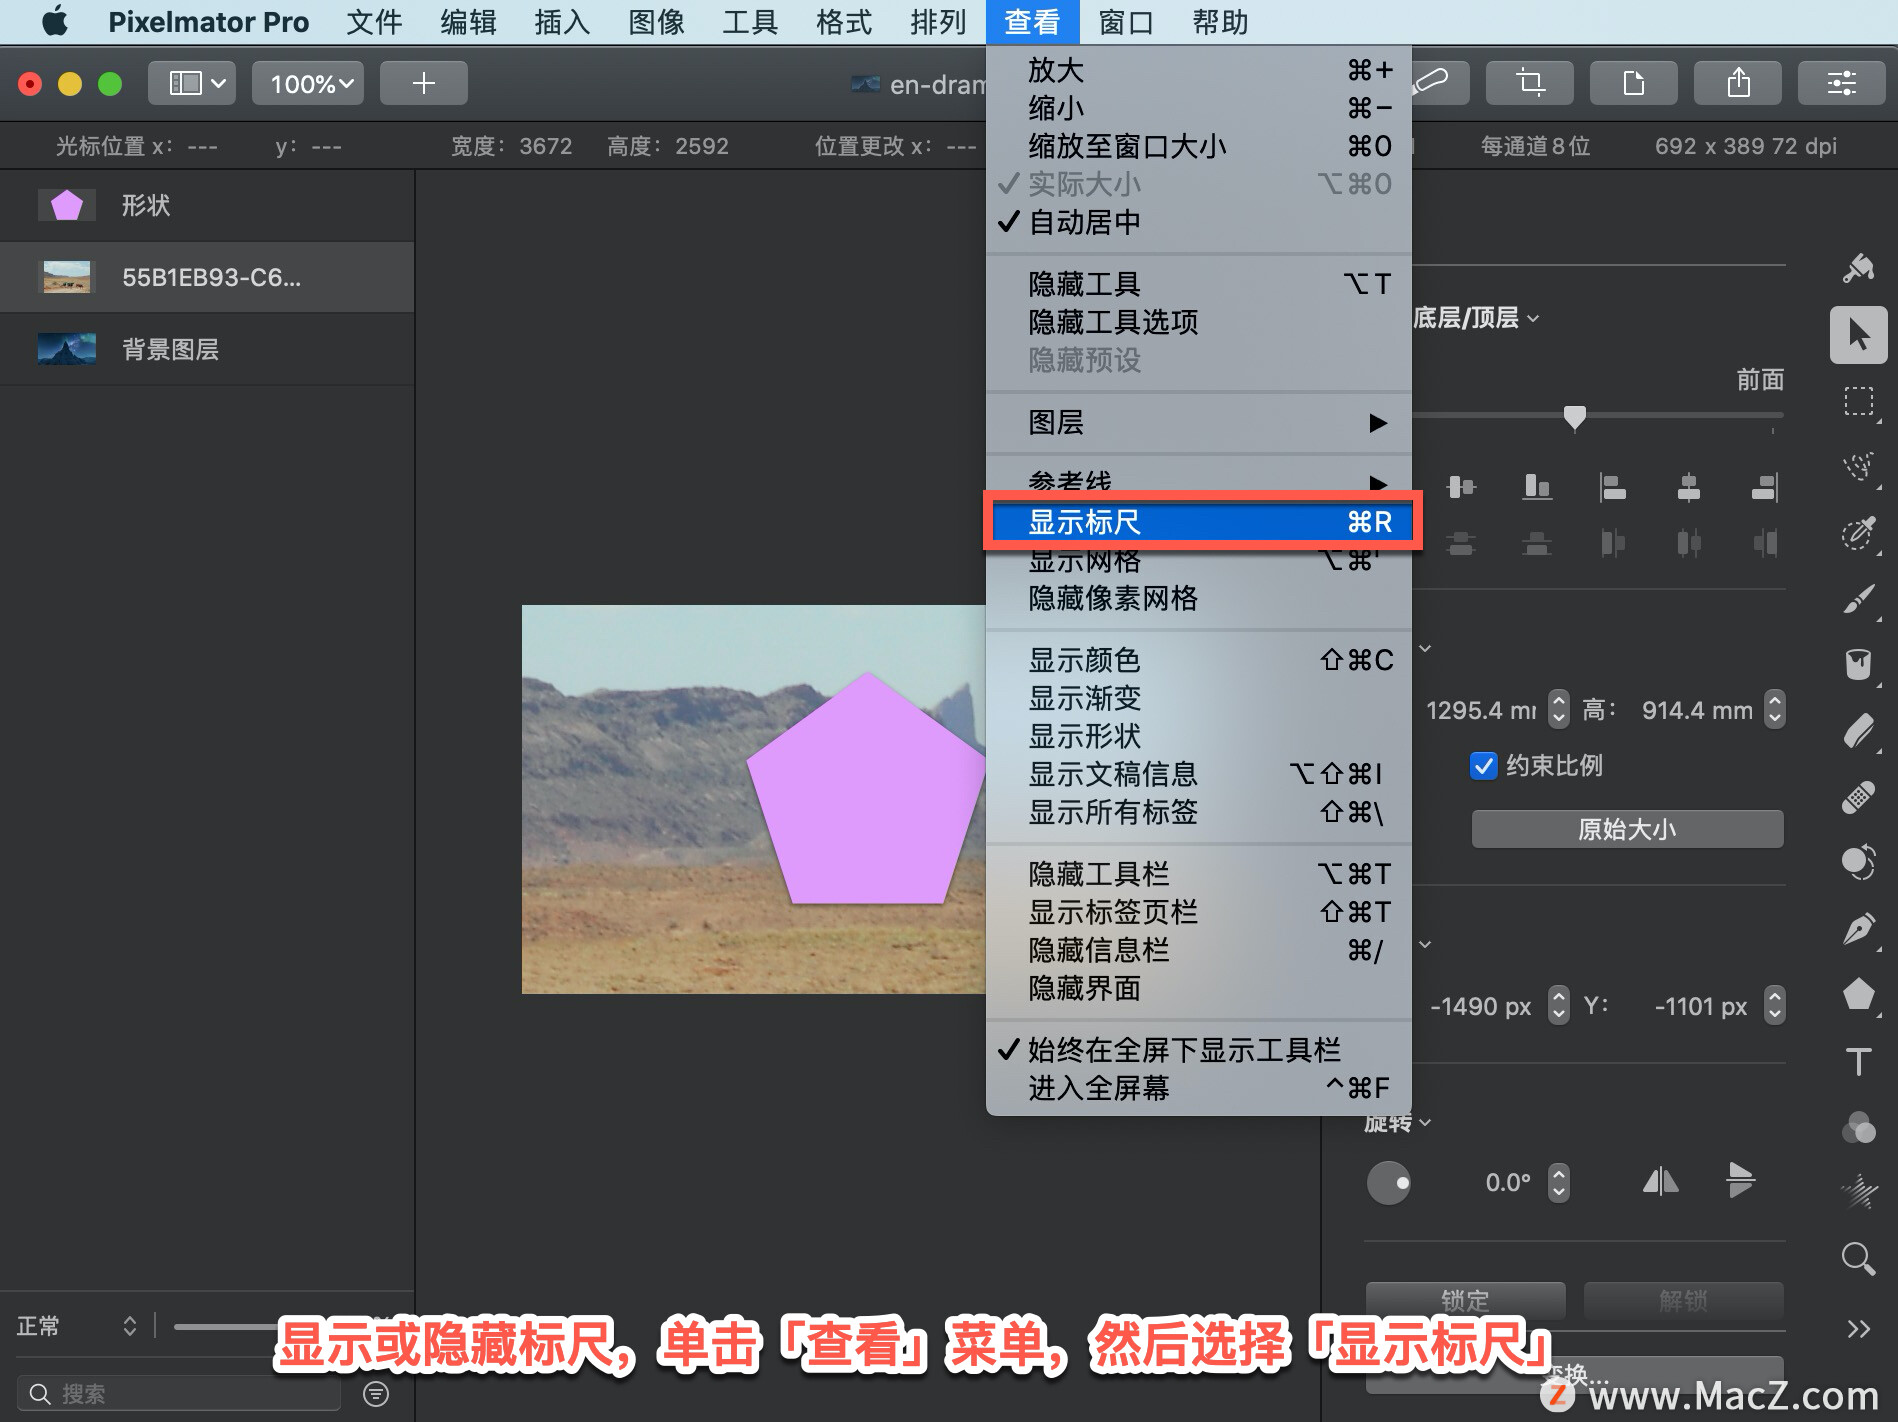Select the color picker selection tool
Viewport: 1898px width, 1422px height.
[1858, 533]
